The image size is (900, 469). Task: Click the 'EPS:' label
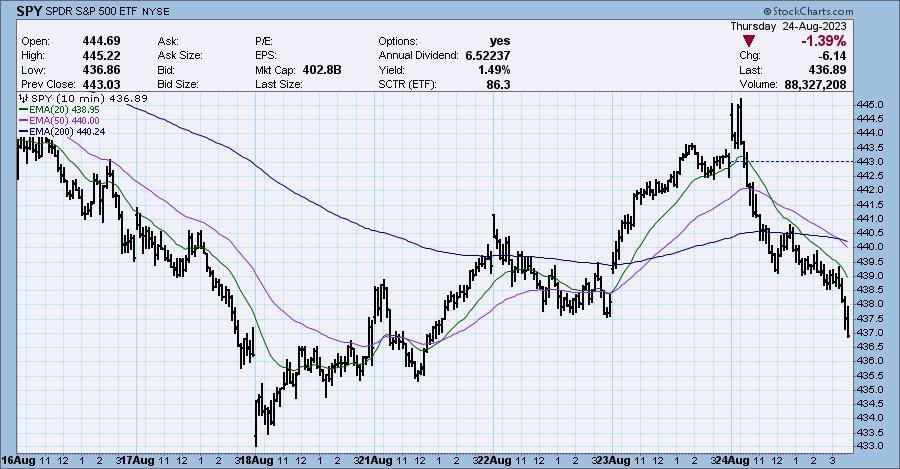(x=266, y=56)
